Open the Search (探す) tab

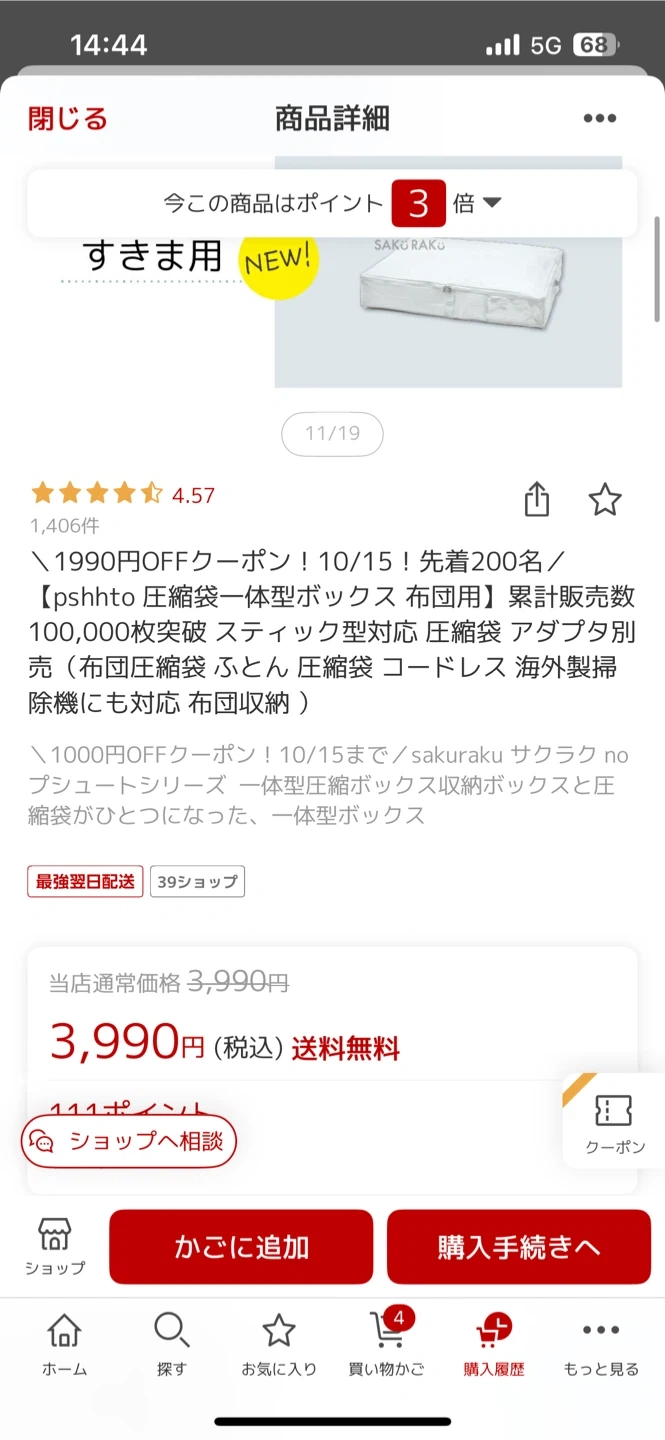pyautogui.click(x=171, y=1344)
